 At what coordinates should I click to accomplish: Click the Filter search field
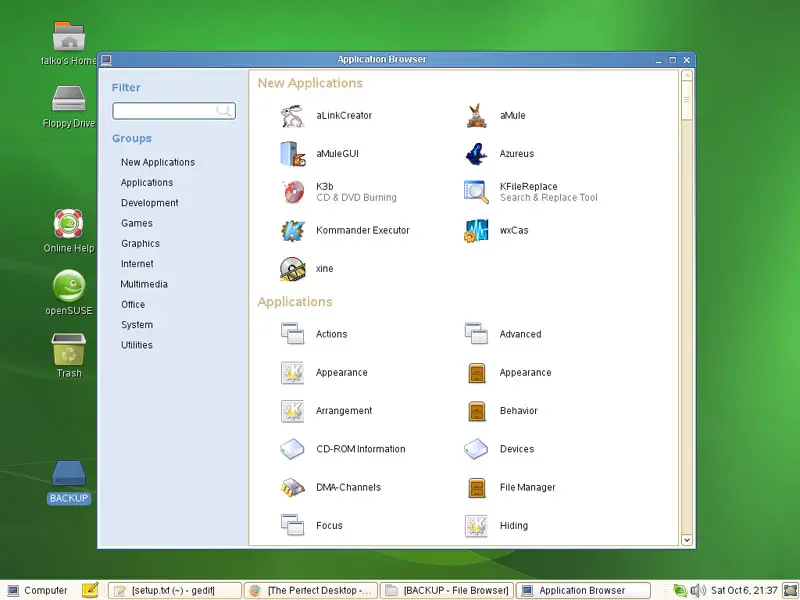(174, 111)
